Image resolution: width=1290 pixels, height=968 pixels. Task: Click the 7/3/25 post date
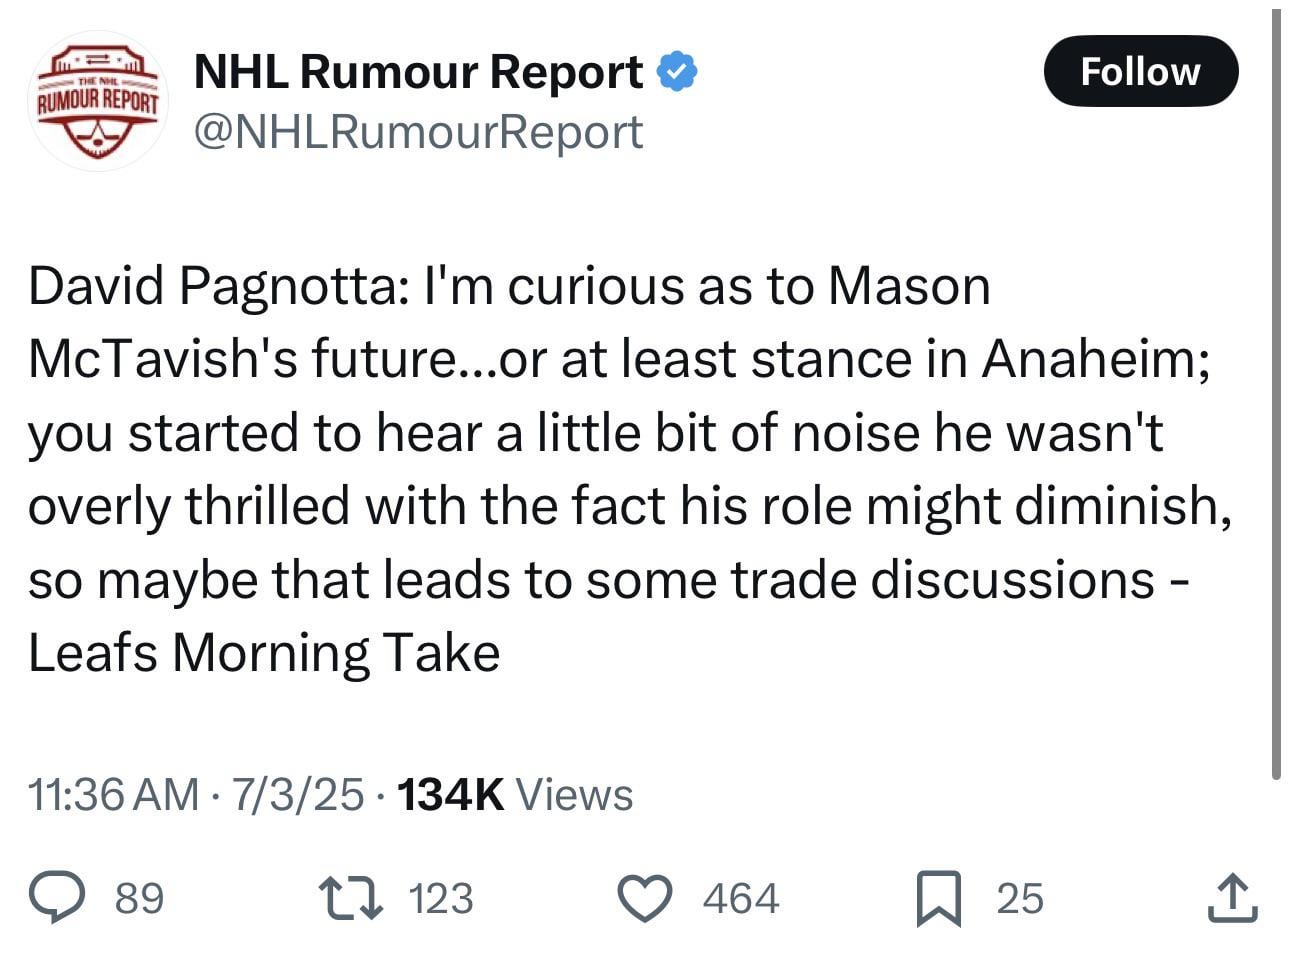pyautogui.click(x=297, y=795)
